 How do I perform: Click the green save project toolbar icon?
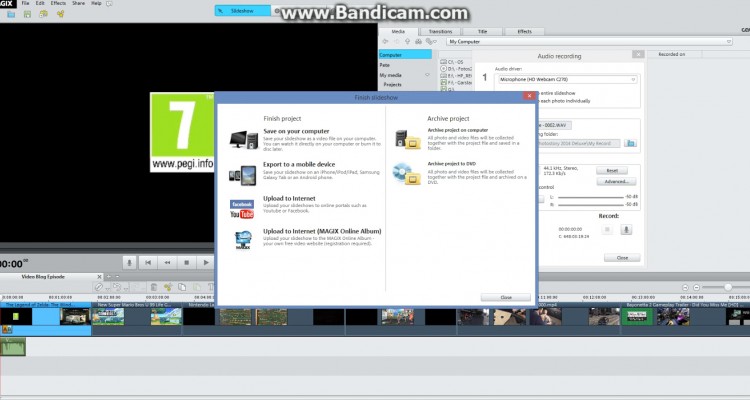click(x=27, y=14)
